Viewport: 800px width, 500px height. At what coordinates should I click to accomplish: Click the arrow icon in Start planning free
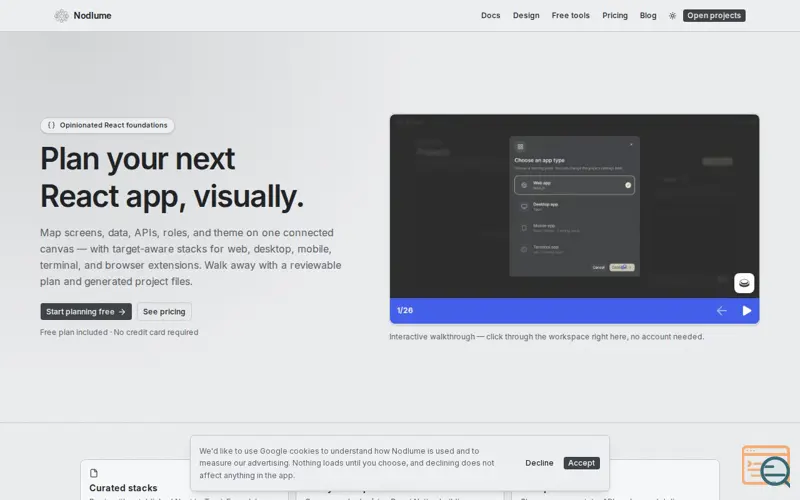click(x=122, y=312)
